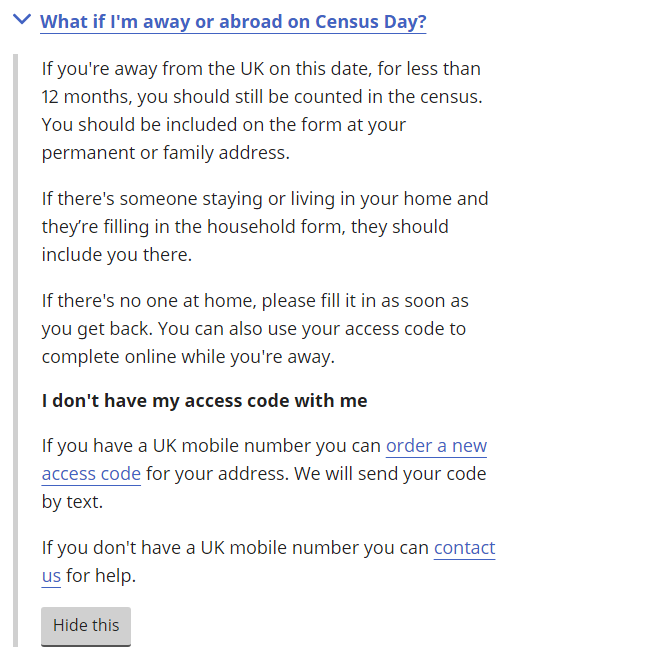Screen dimensions: 655x658
Task: Click the "I don't have my access code with me" subheading
Action: tap(204, 400)
